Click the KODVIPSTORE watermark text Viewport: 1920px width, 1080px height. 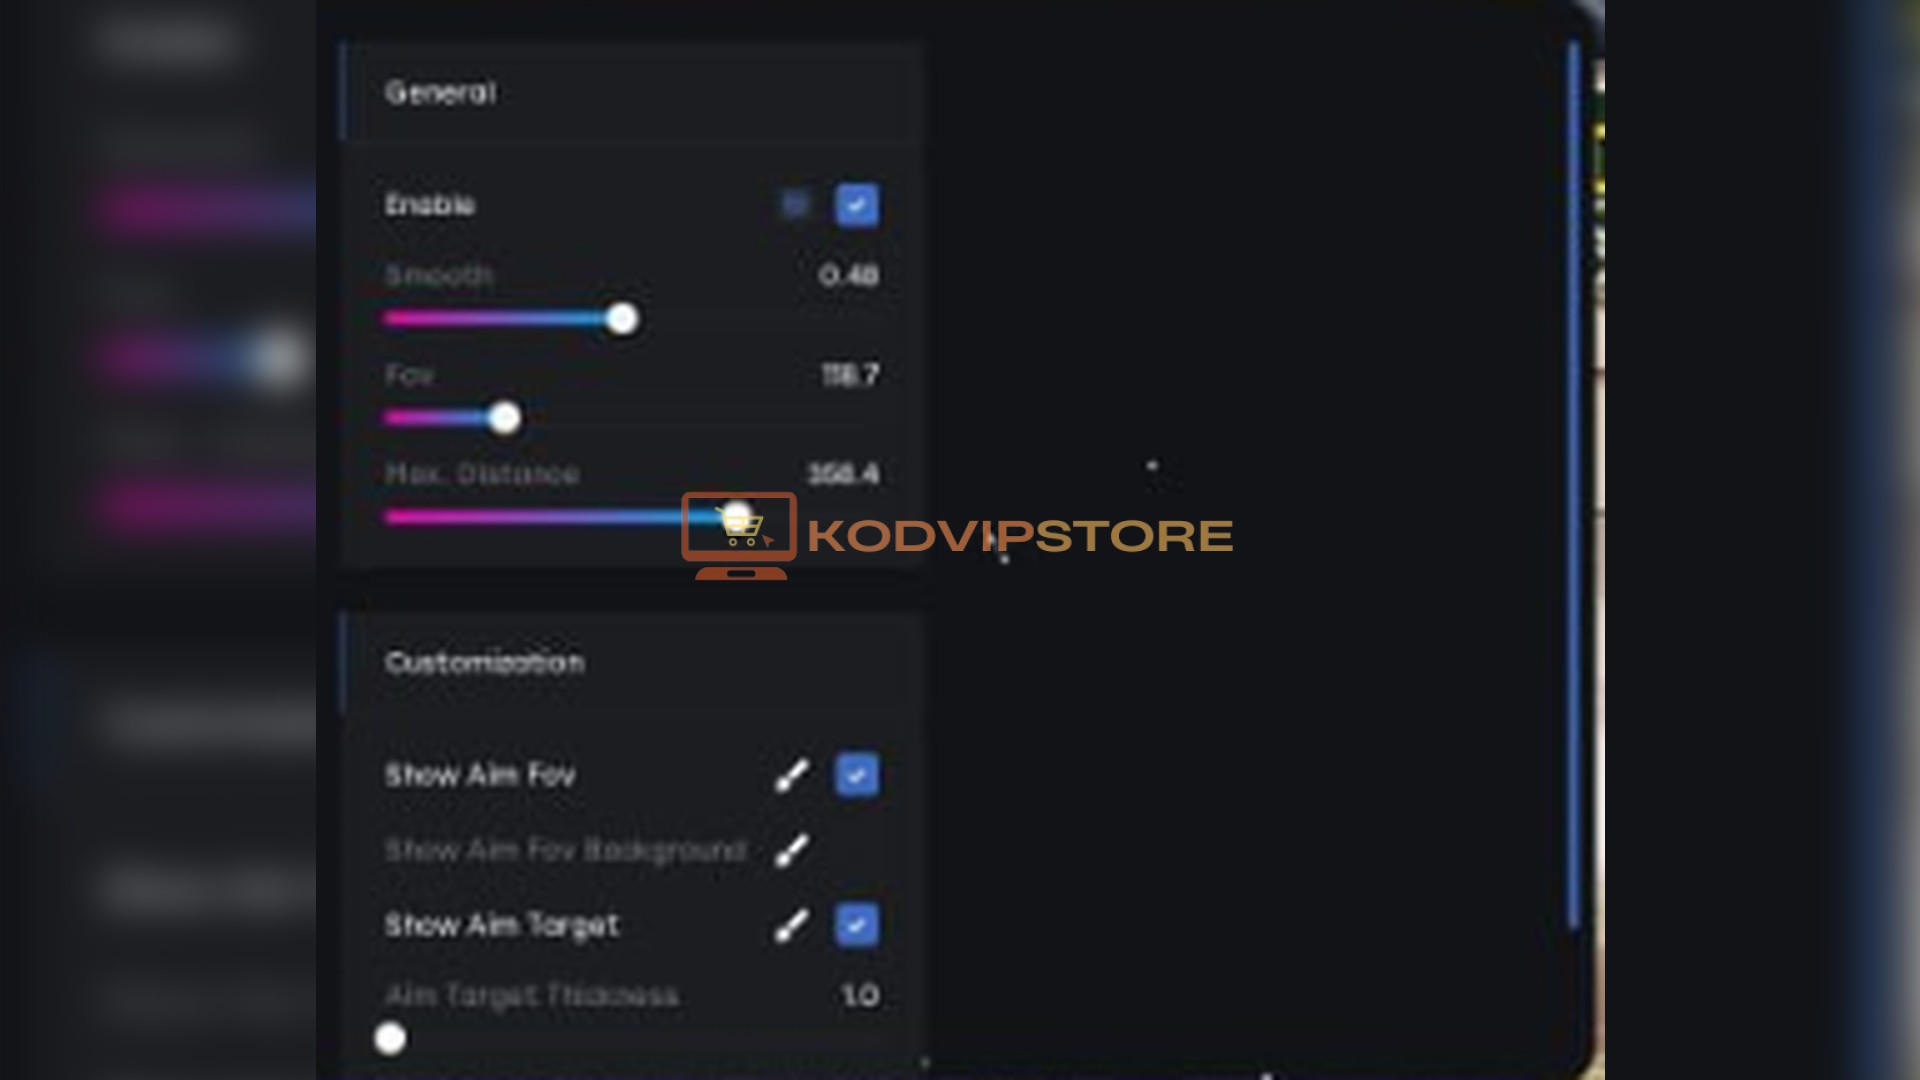pos(1020,536)
